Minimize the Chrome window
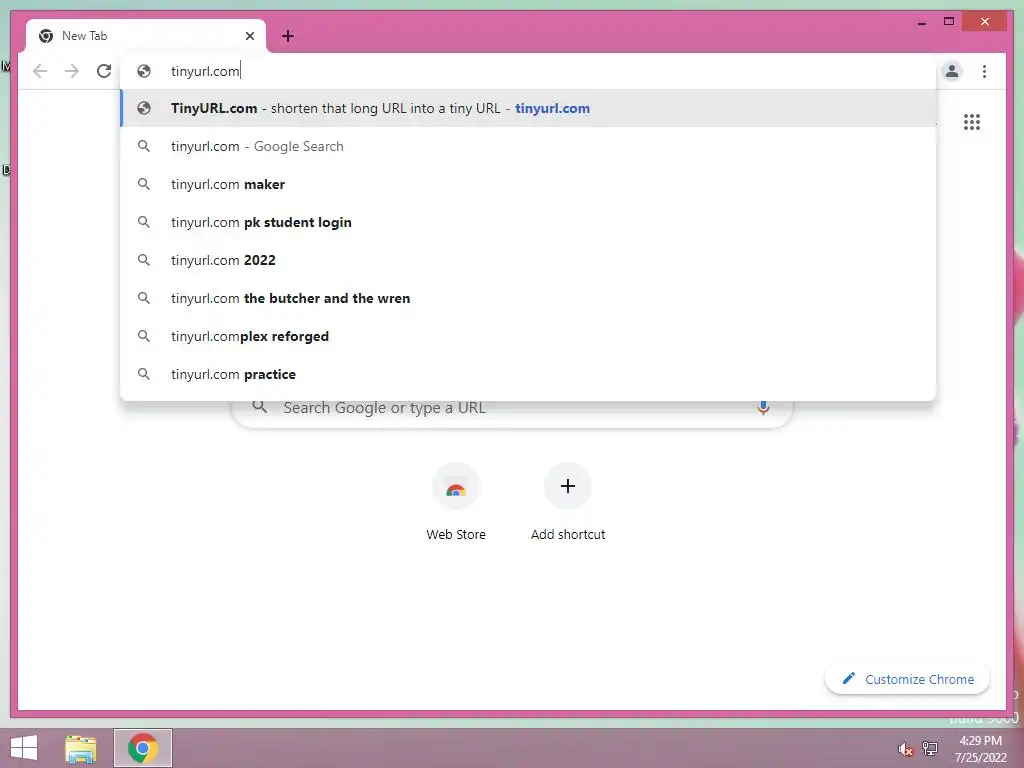The image size is (1024, 768). 921,22
